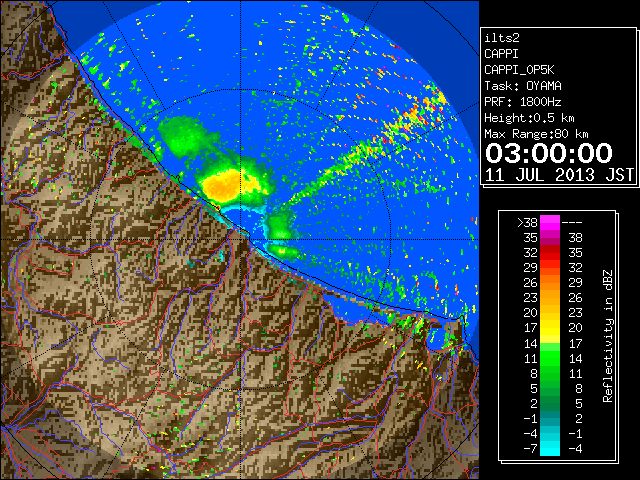
Task: Select the 'Task: OYAMA' line
Action: coord(523,86)
